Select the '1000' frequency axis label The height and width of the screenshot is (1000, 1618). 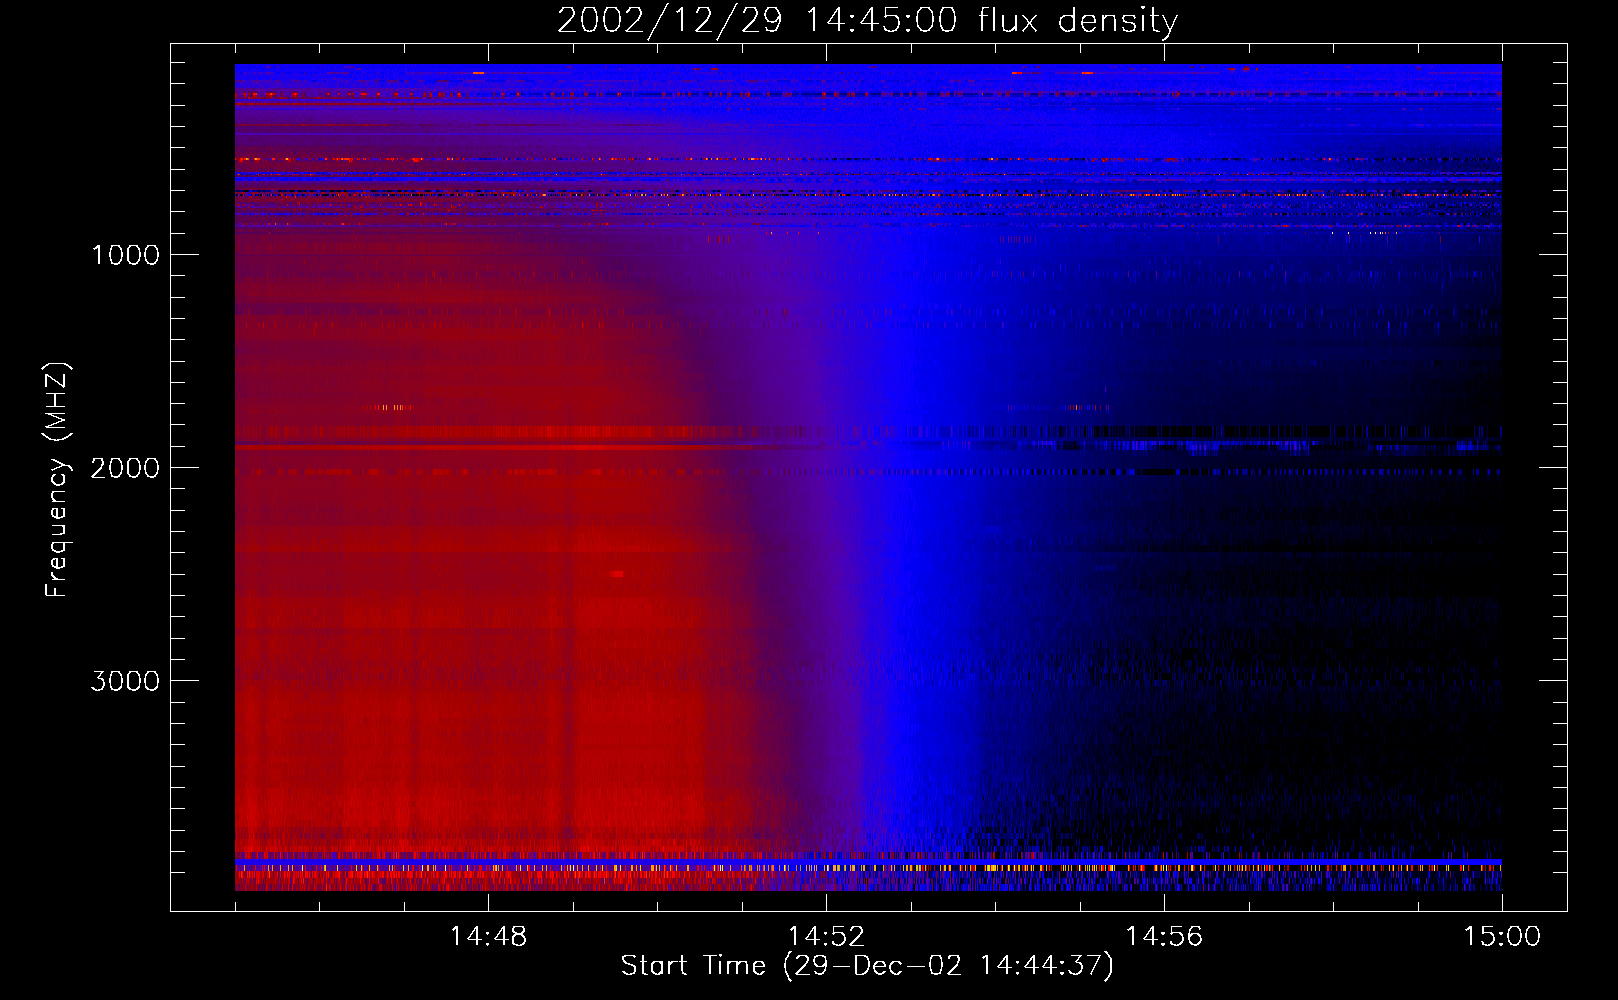125,255
